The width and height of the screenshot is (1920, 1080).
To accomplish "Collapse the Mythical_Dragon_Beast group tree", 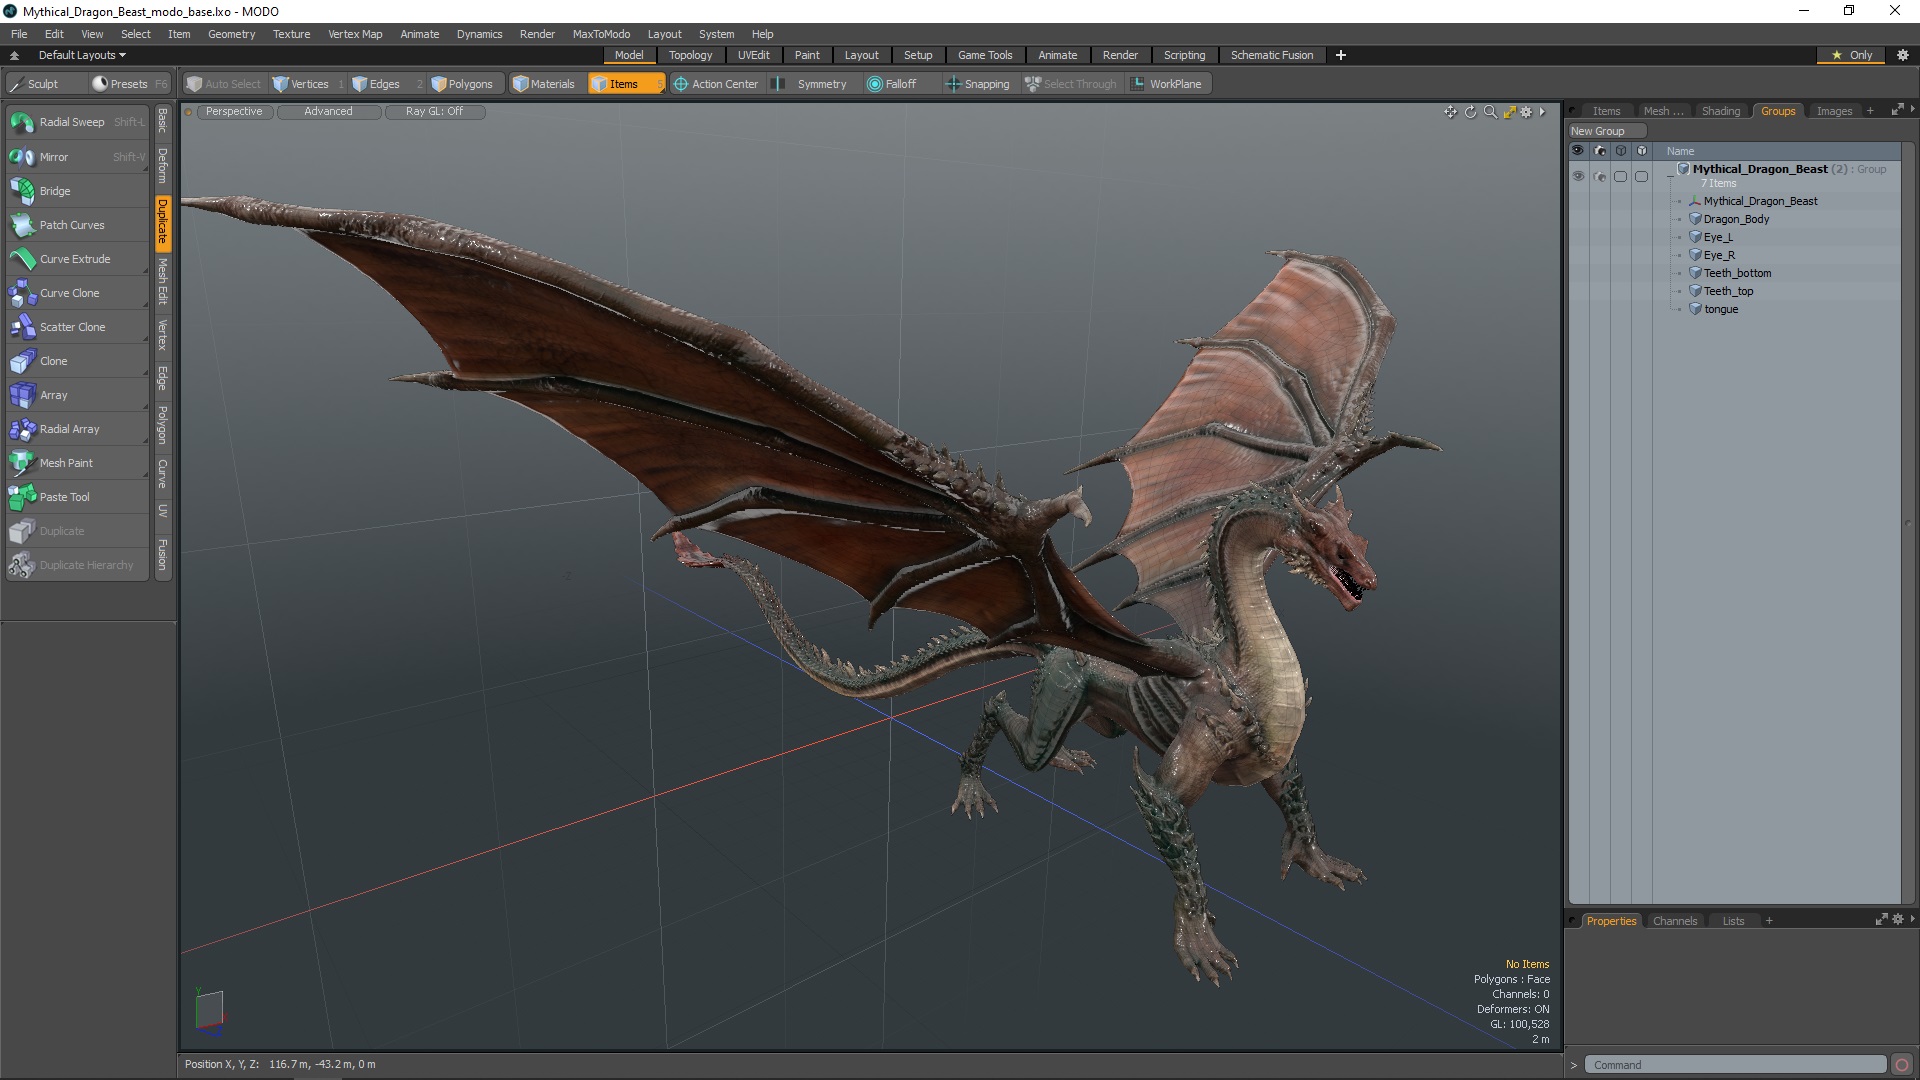I will 1670,175.
